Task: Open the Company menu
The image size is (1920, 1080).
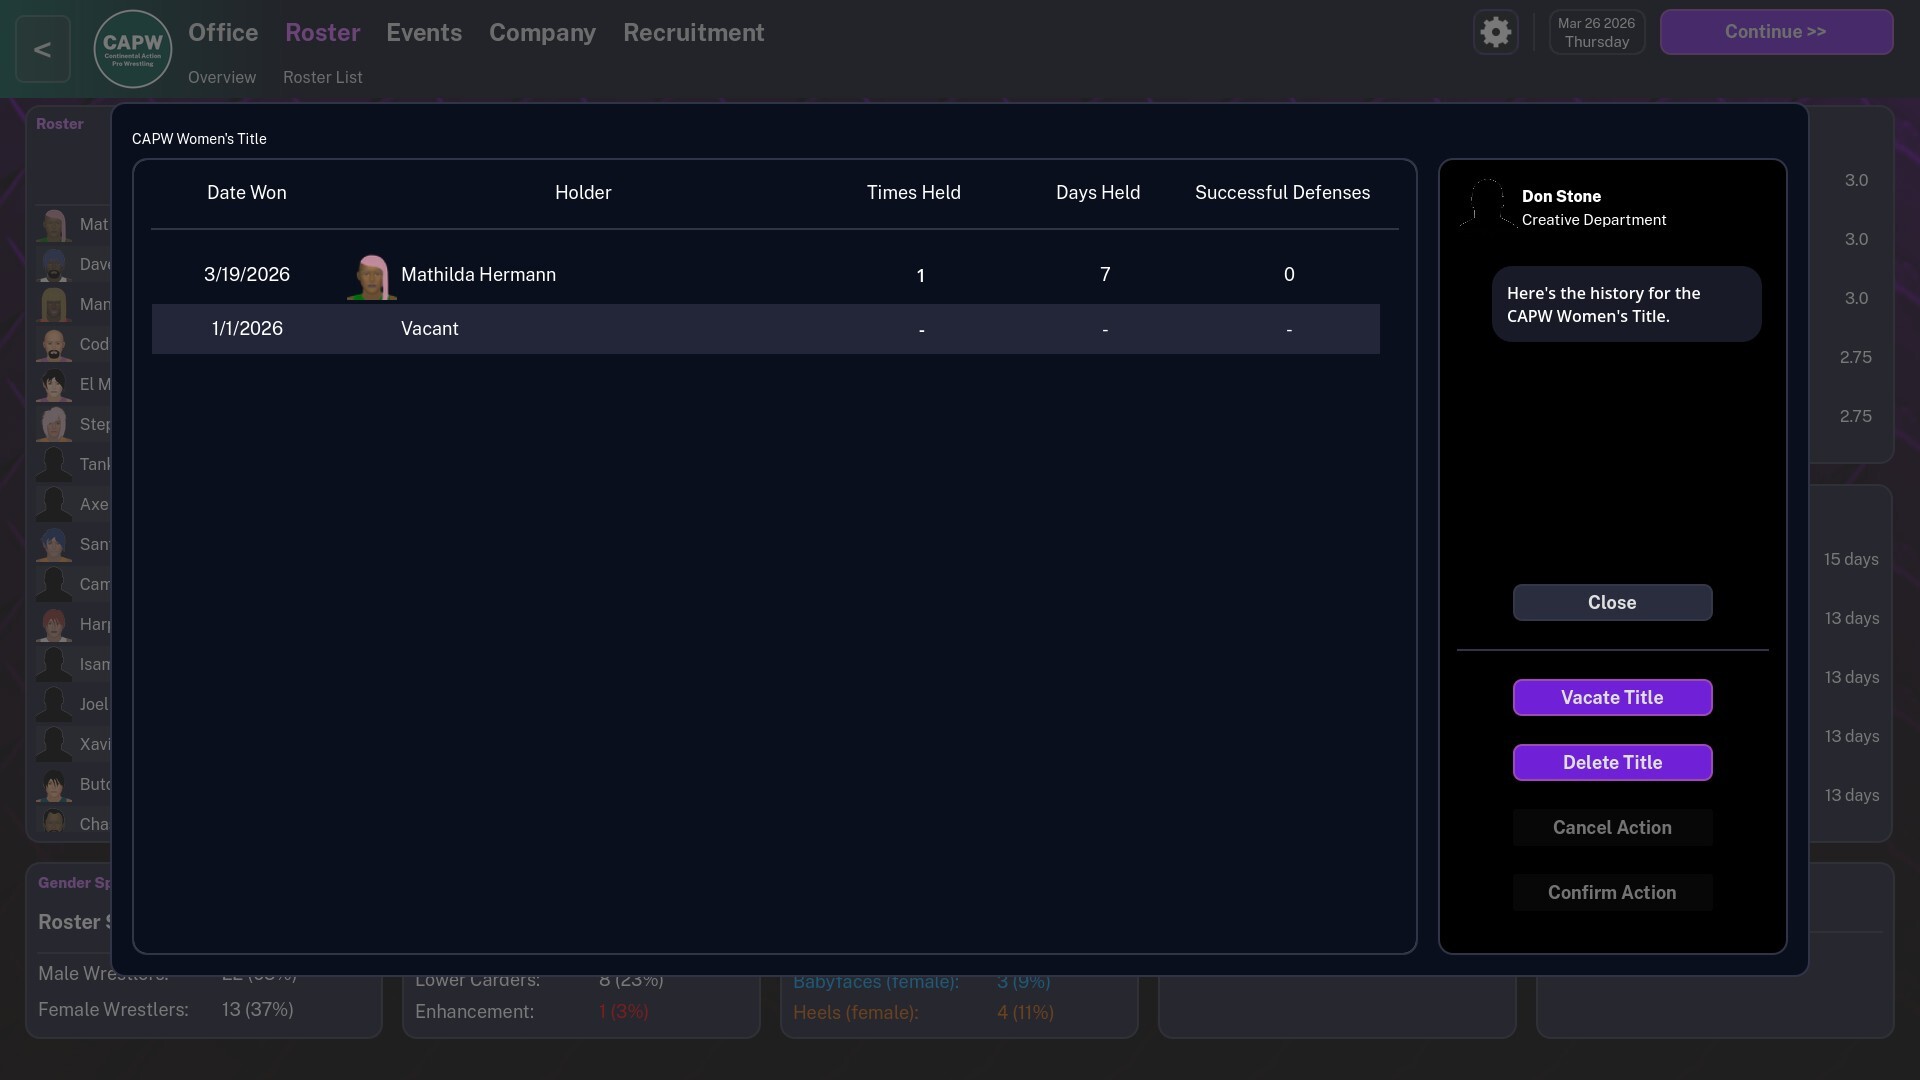Action: pos(542,33)
